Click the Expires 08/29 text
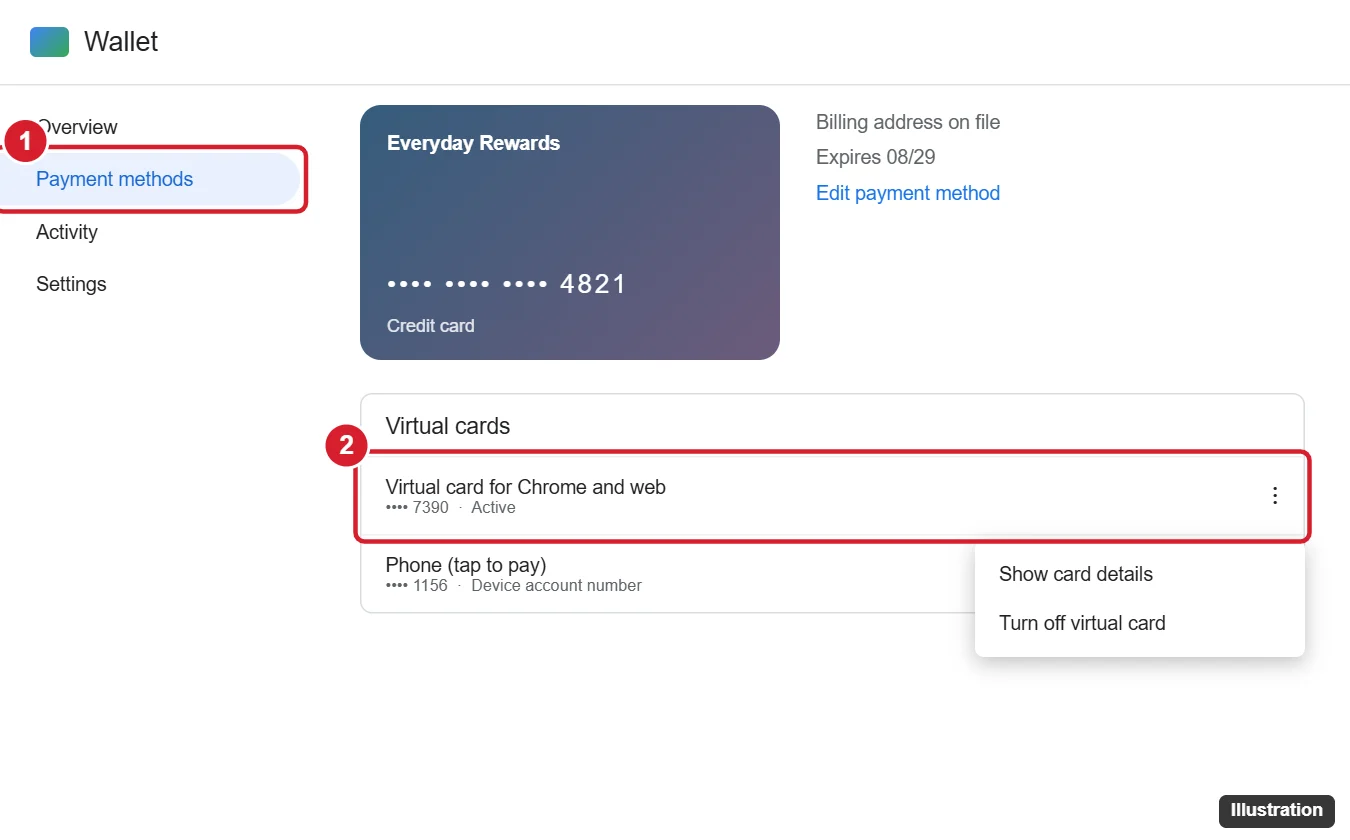This screenshot has width=1350, height=840. 876,157
